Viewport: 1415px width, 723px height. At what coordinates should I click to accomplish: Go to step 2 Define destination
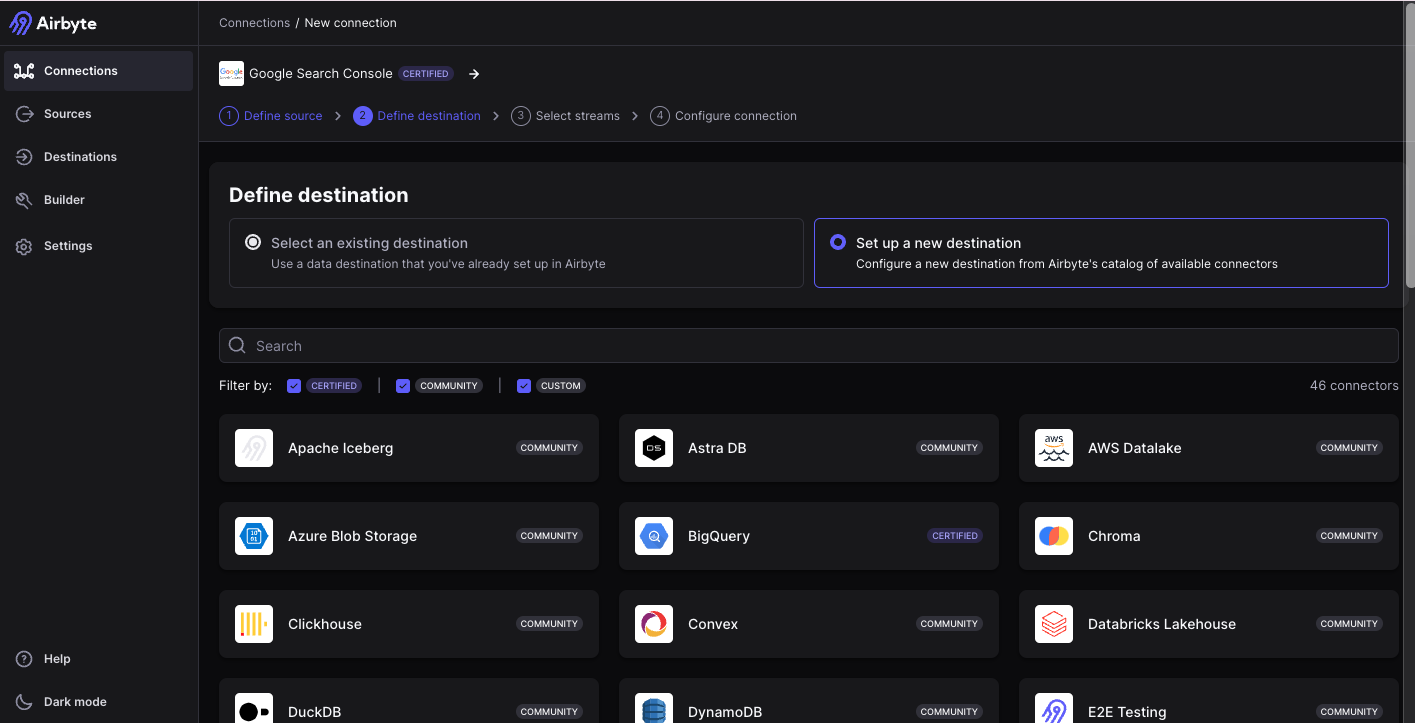tap(417, 116)
